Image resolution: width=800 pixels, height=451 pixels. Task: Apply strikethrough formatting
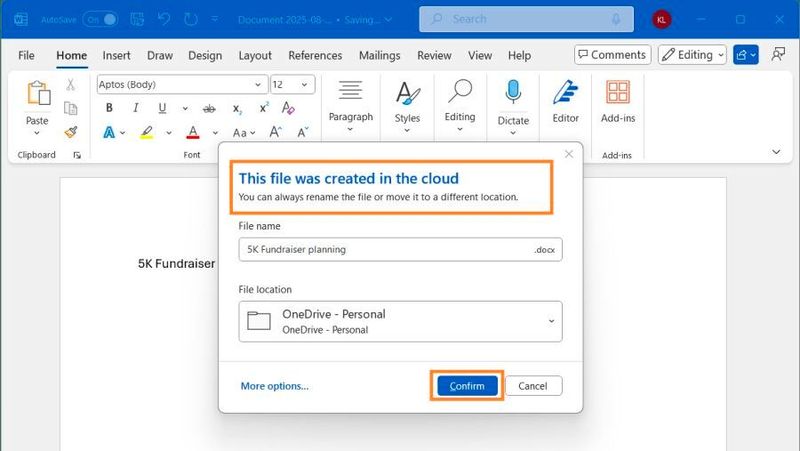coord(209,108)
